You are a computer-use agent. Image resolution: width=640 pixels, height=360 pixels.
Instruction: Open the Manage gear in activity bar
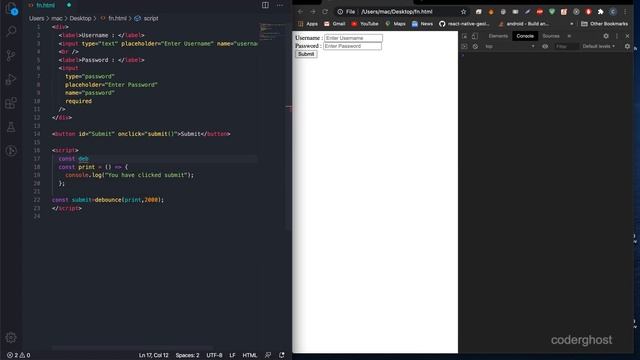point(11,338)
